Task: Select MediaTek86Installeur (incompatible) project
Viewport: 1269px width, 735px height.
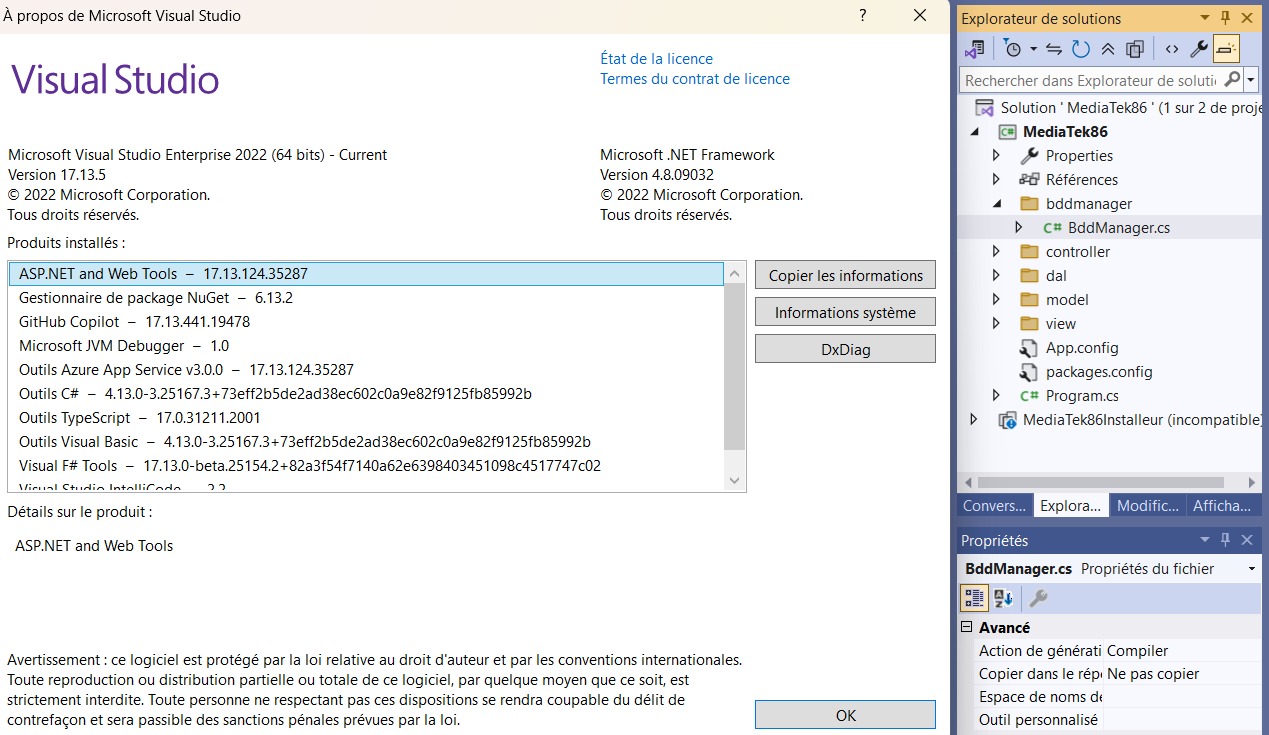Action: 1141,420
